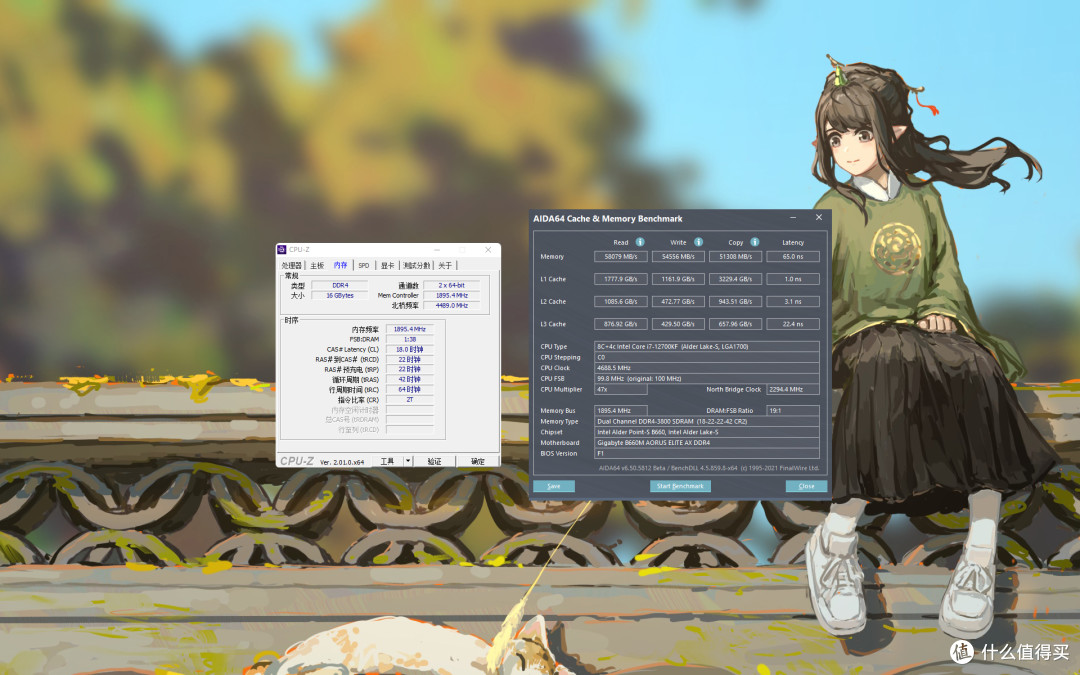The height and width of the screenshot is (675, 1080).
Task: Click the CAS# Latency value 18.0 时钟
Action: (410, 349)
